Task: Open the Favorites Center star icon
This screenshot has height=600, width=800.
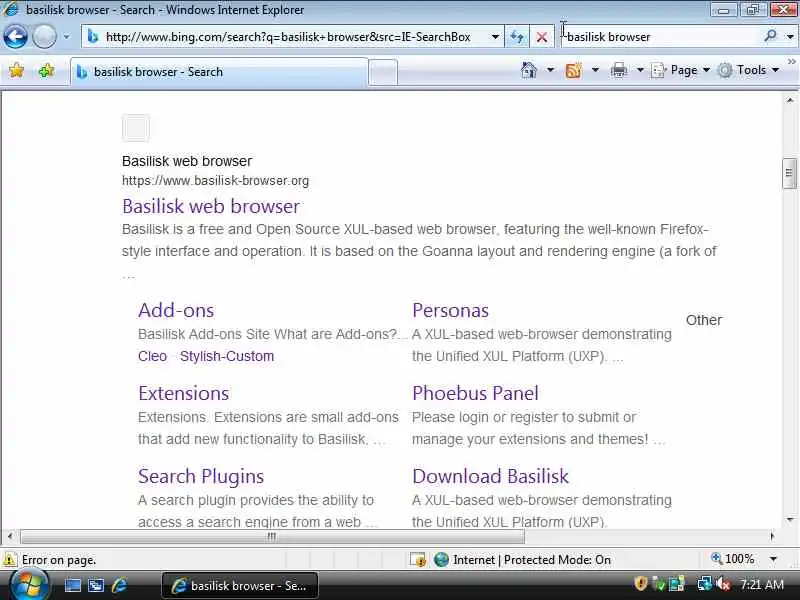Action: pyautogui.click(x=16, y=70)
